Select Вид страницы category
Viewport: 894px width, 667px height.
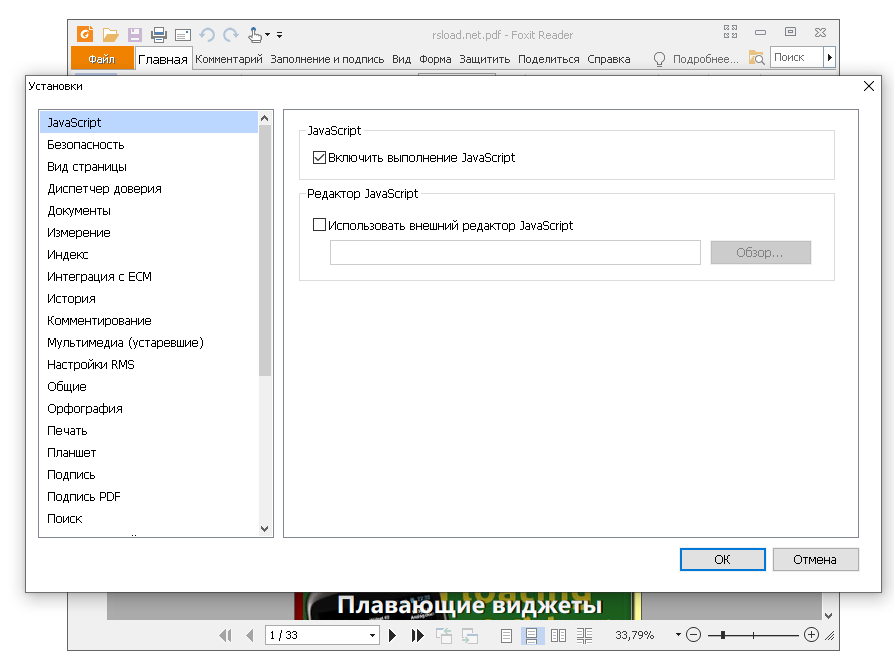pos(149,166)
